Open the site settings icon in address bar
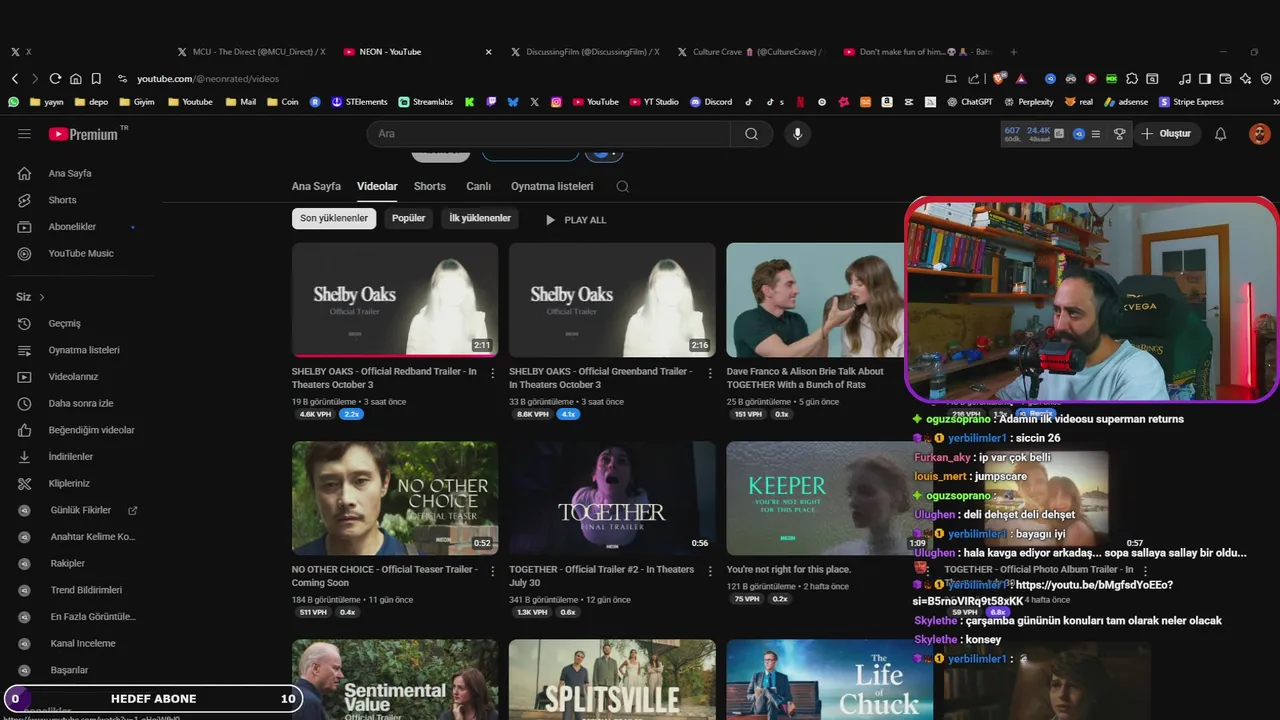 coord(122,78)
